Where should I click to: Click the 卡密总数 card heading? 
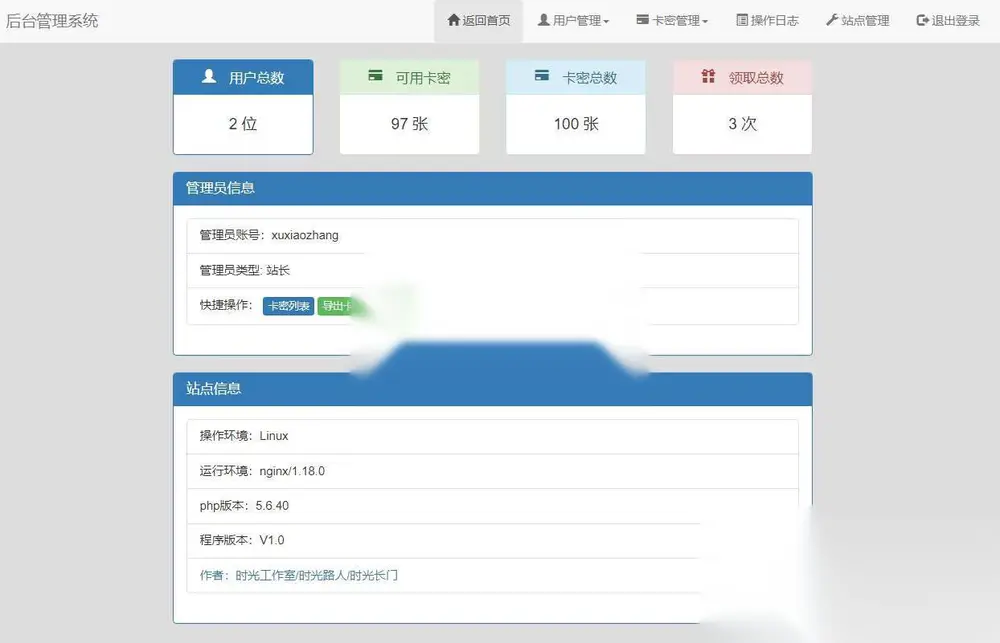pos(576,77)
